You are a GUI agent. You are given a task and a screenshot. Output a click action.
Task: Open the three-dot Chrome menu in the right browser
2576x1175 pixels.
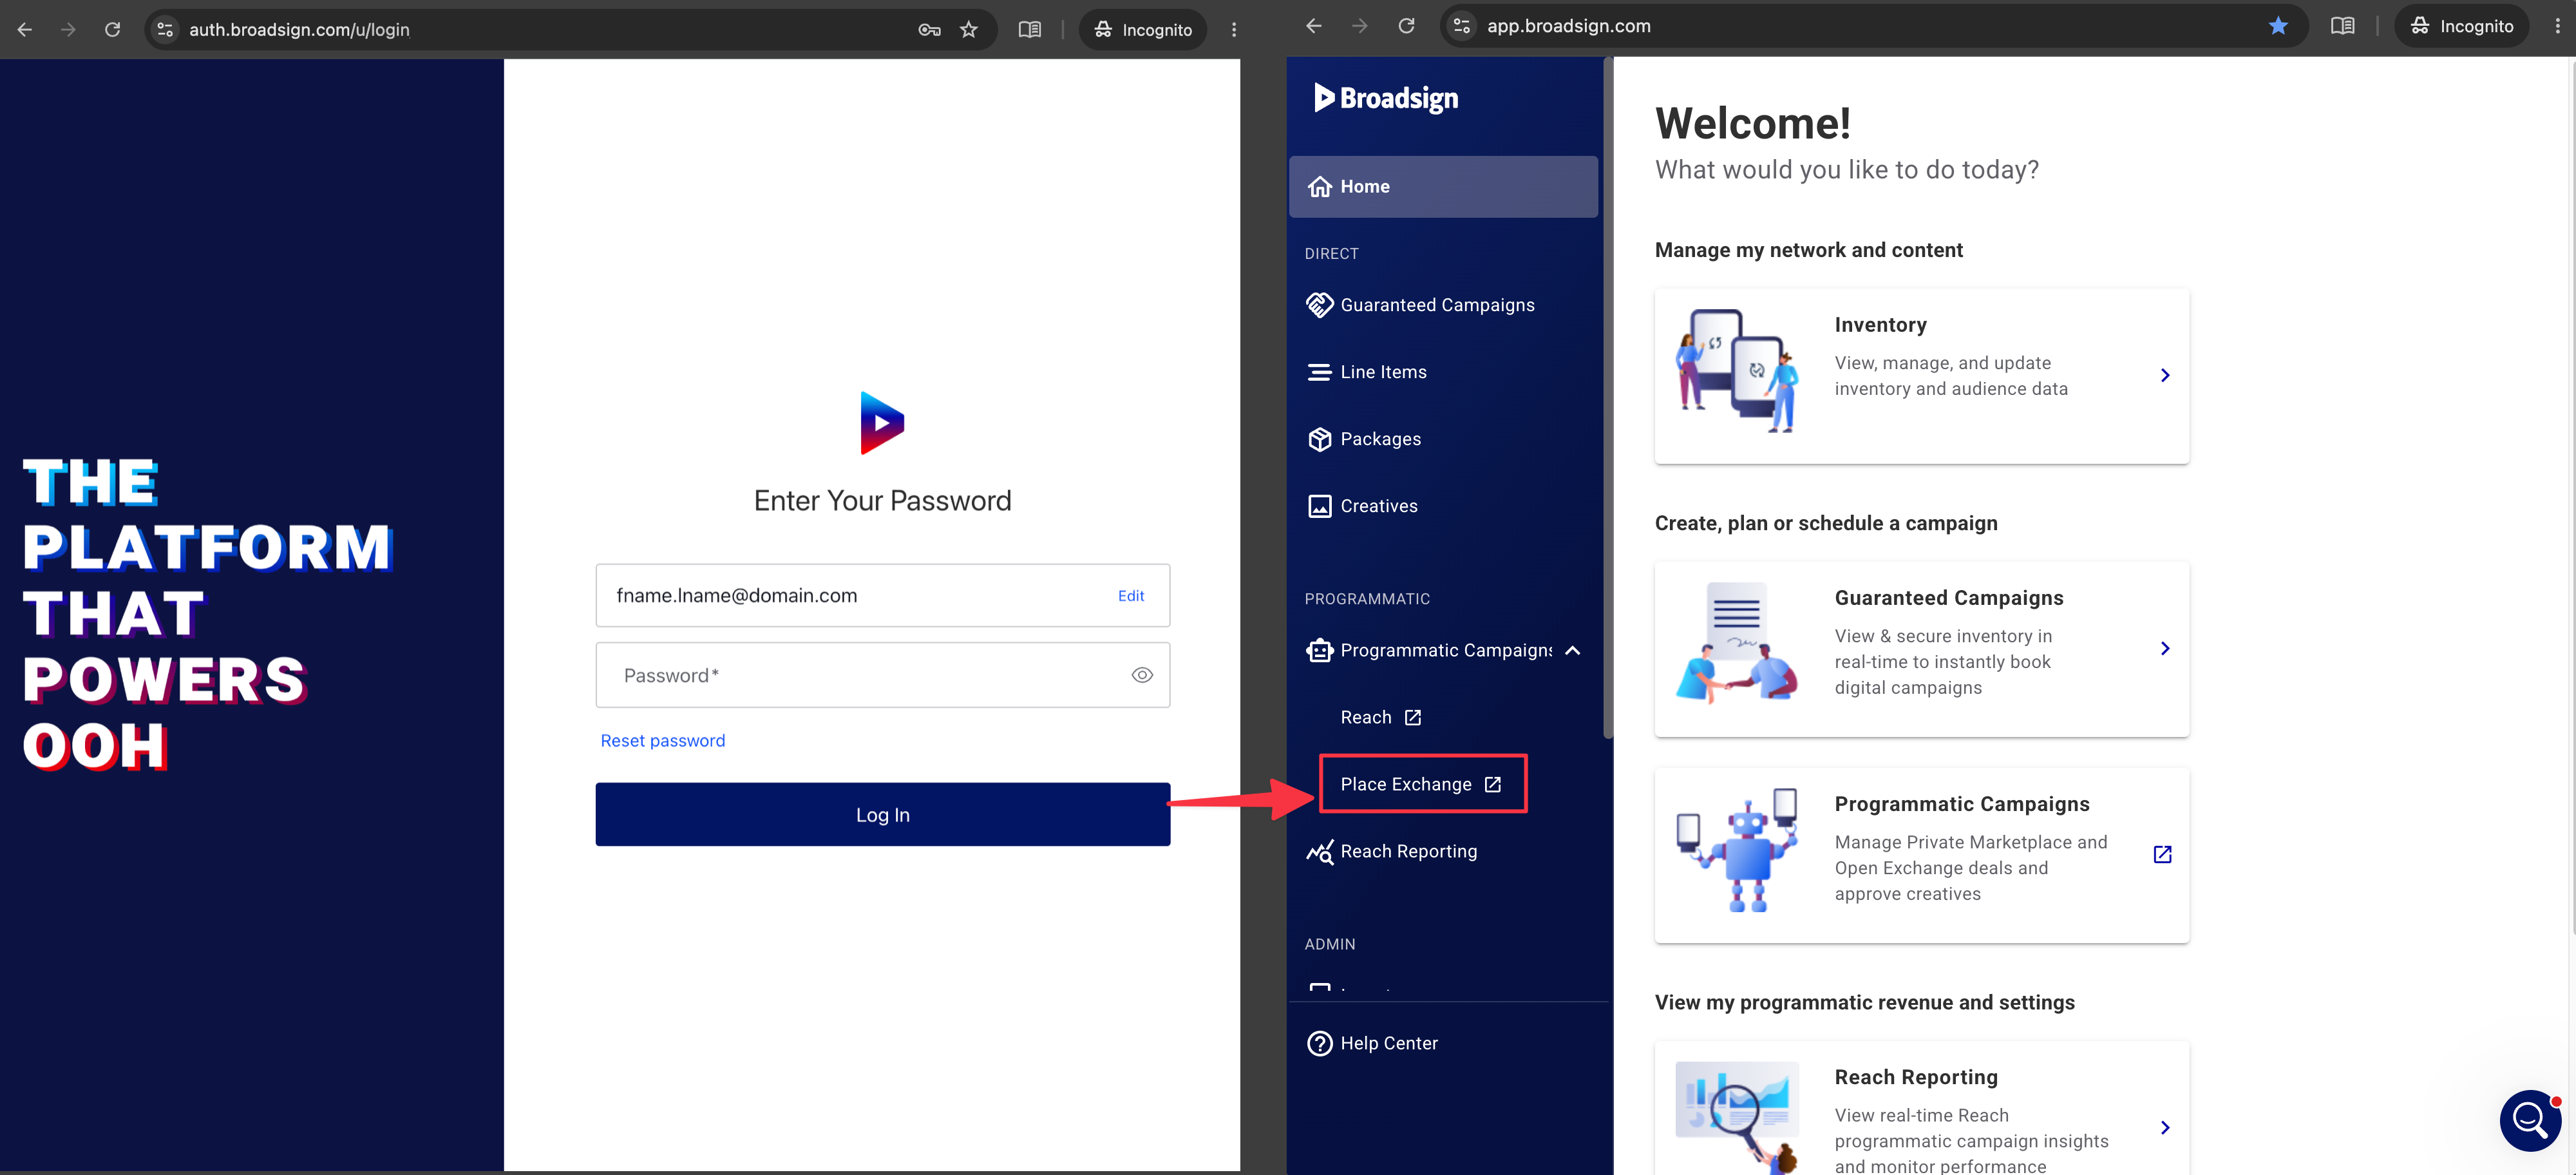pyautogui.click(x=2558, y=26)
